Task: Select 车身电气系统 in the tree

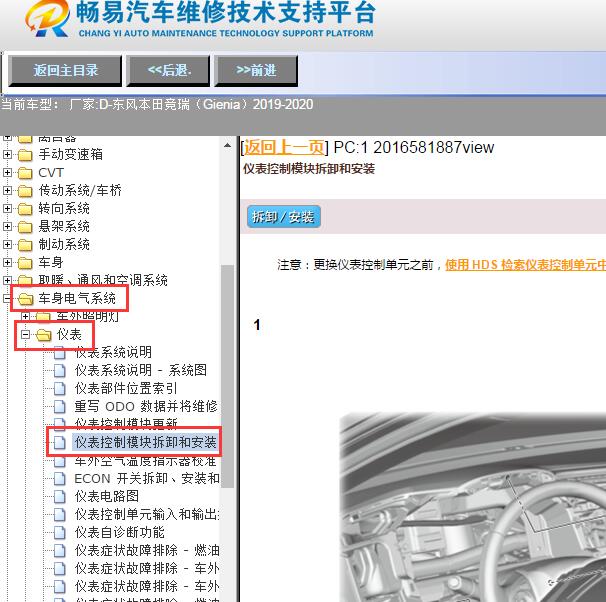Action: (x=77, y=298)
